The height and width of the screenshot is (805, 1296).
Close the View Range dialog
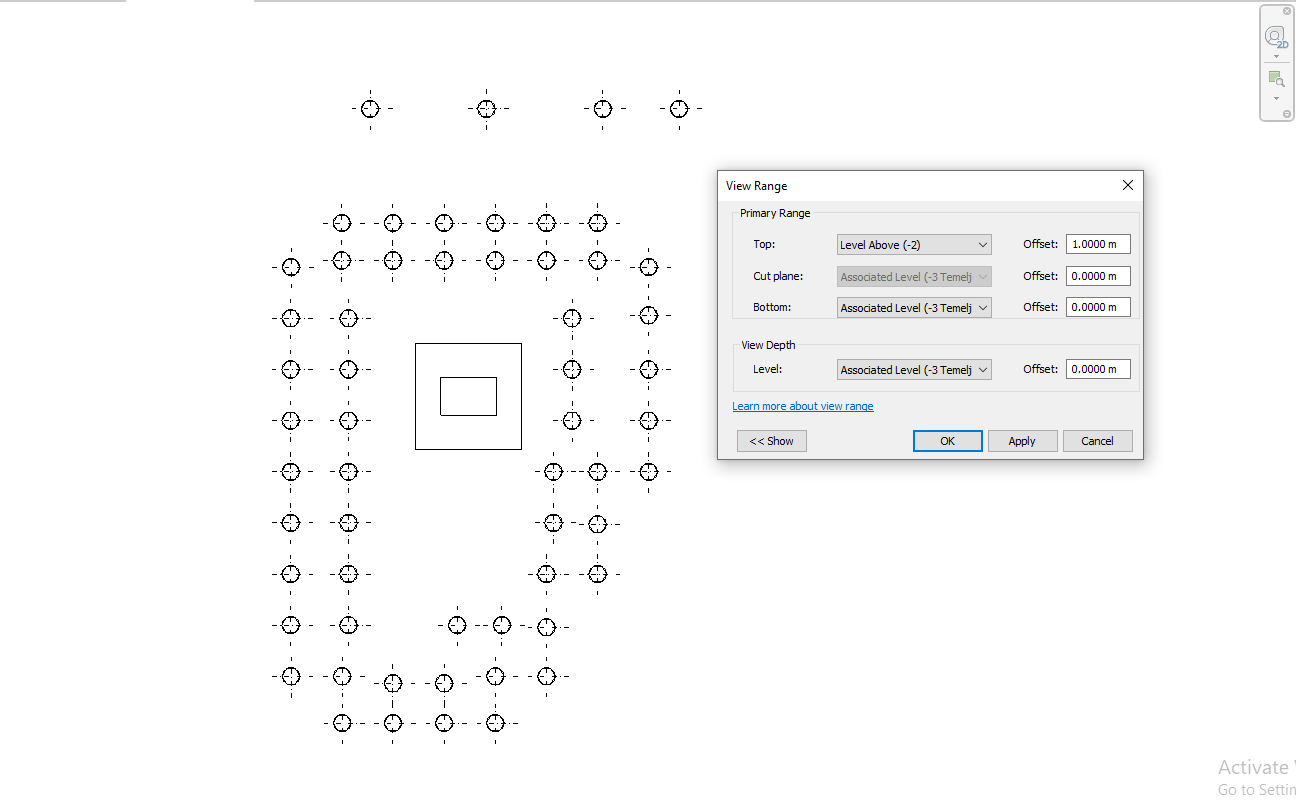pos(1127,185)
